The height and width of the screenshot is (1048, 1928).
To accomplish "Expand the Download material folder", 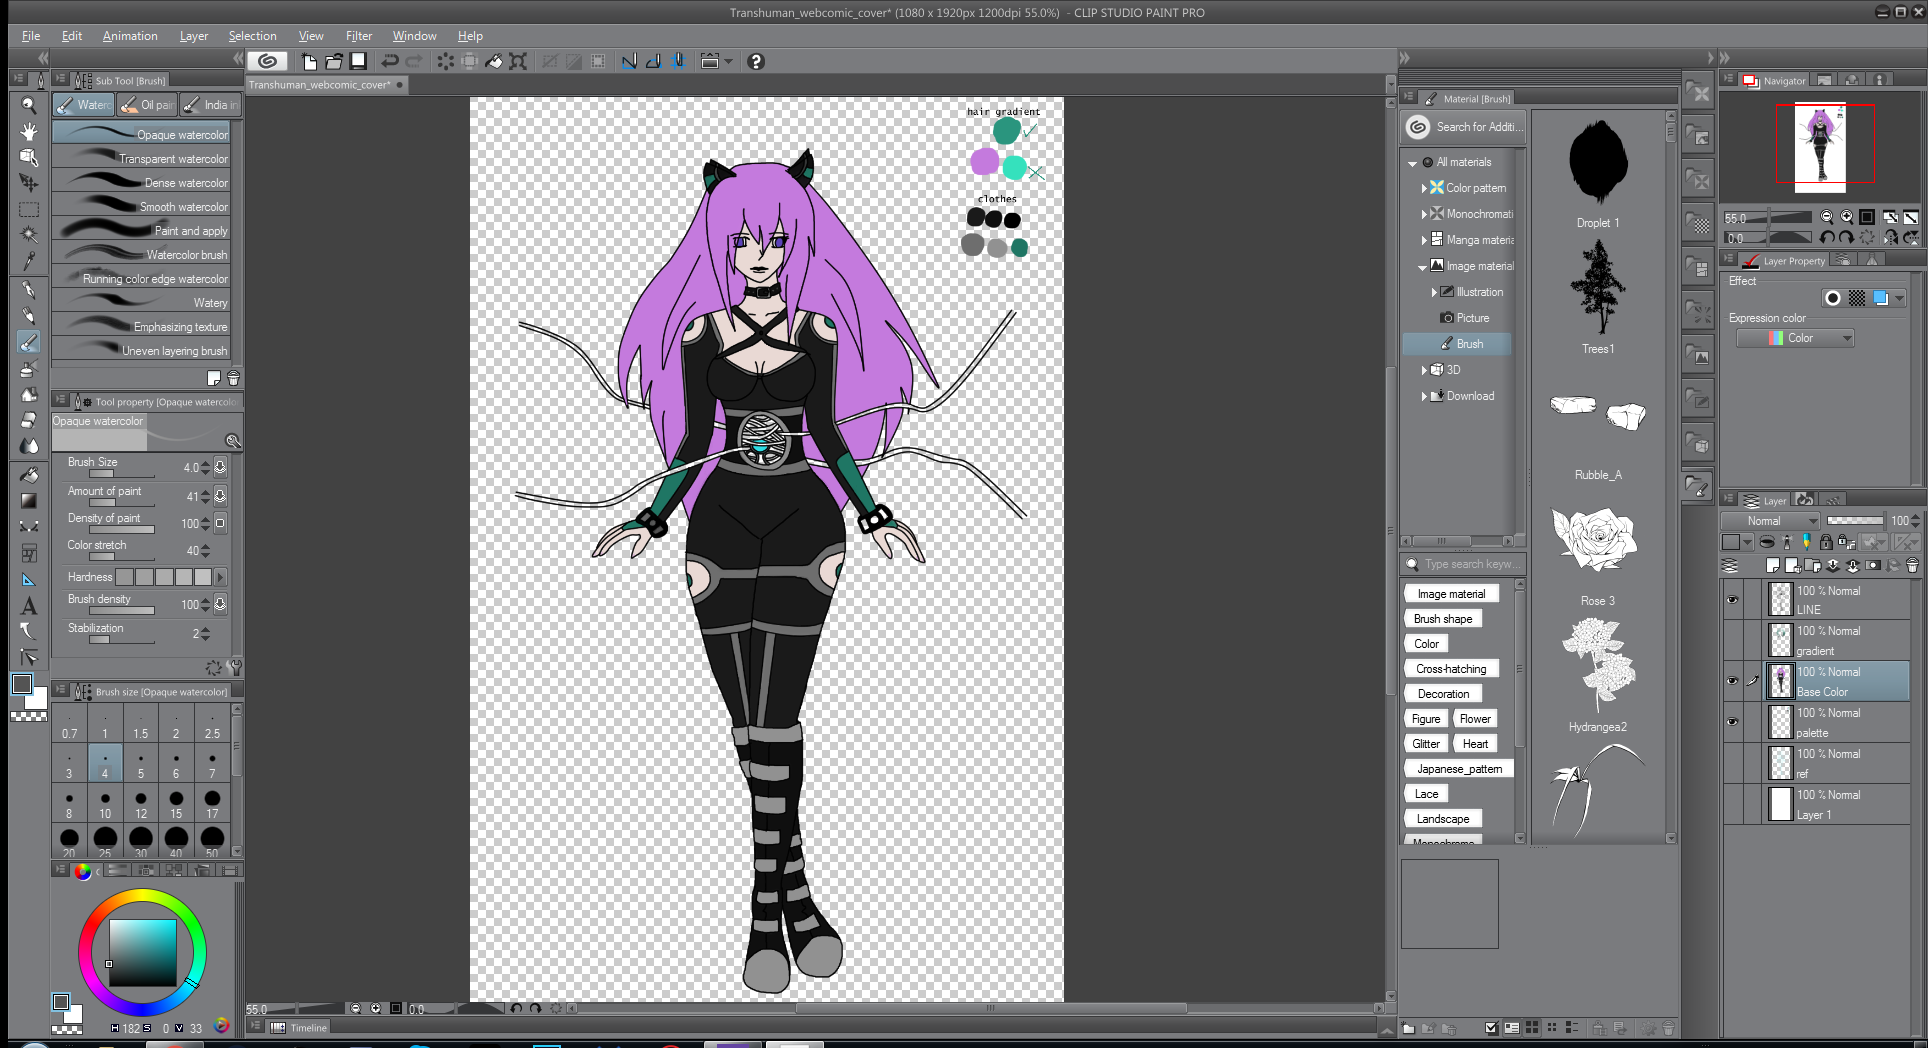I will tap(1424, 396).
